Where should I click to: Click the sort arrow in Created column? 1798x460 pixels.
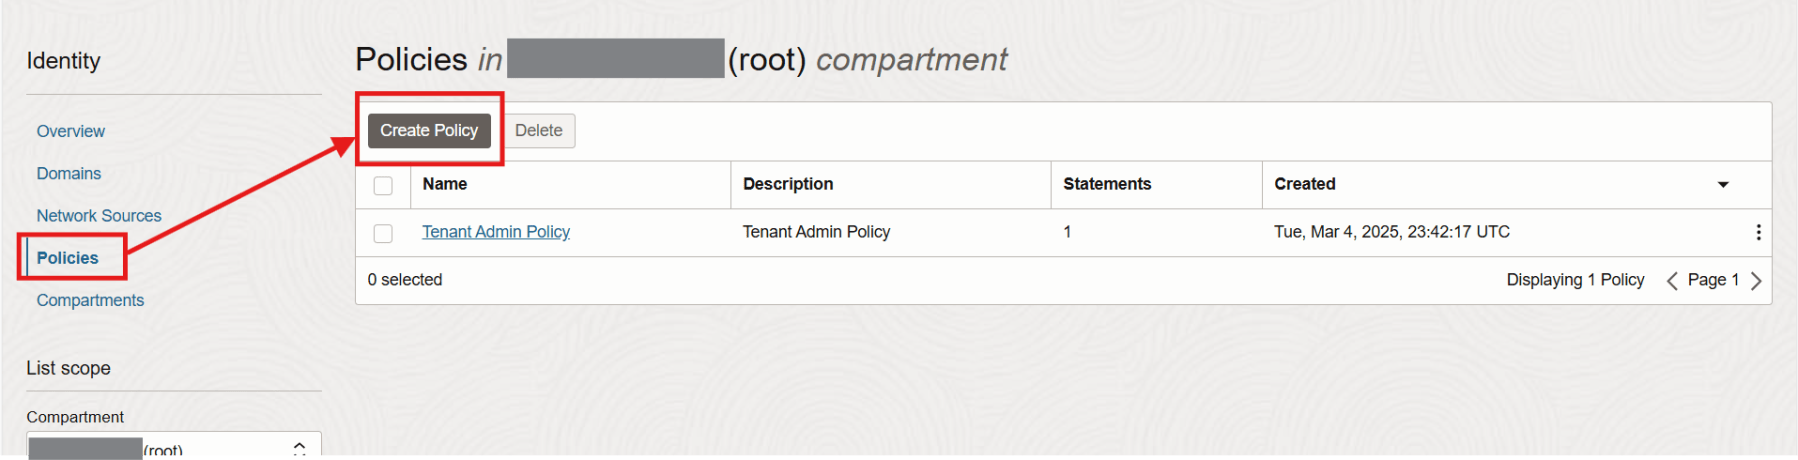click(1723, 185)
